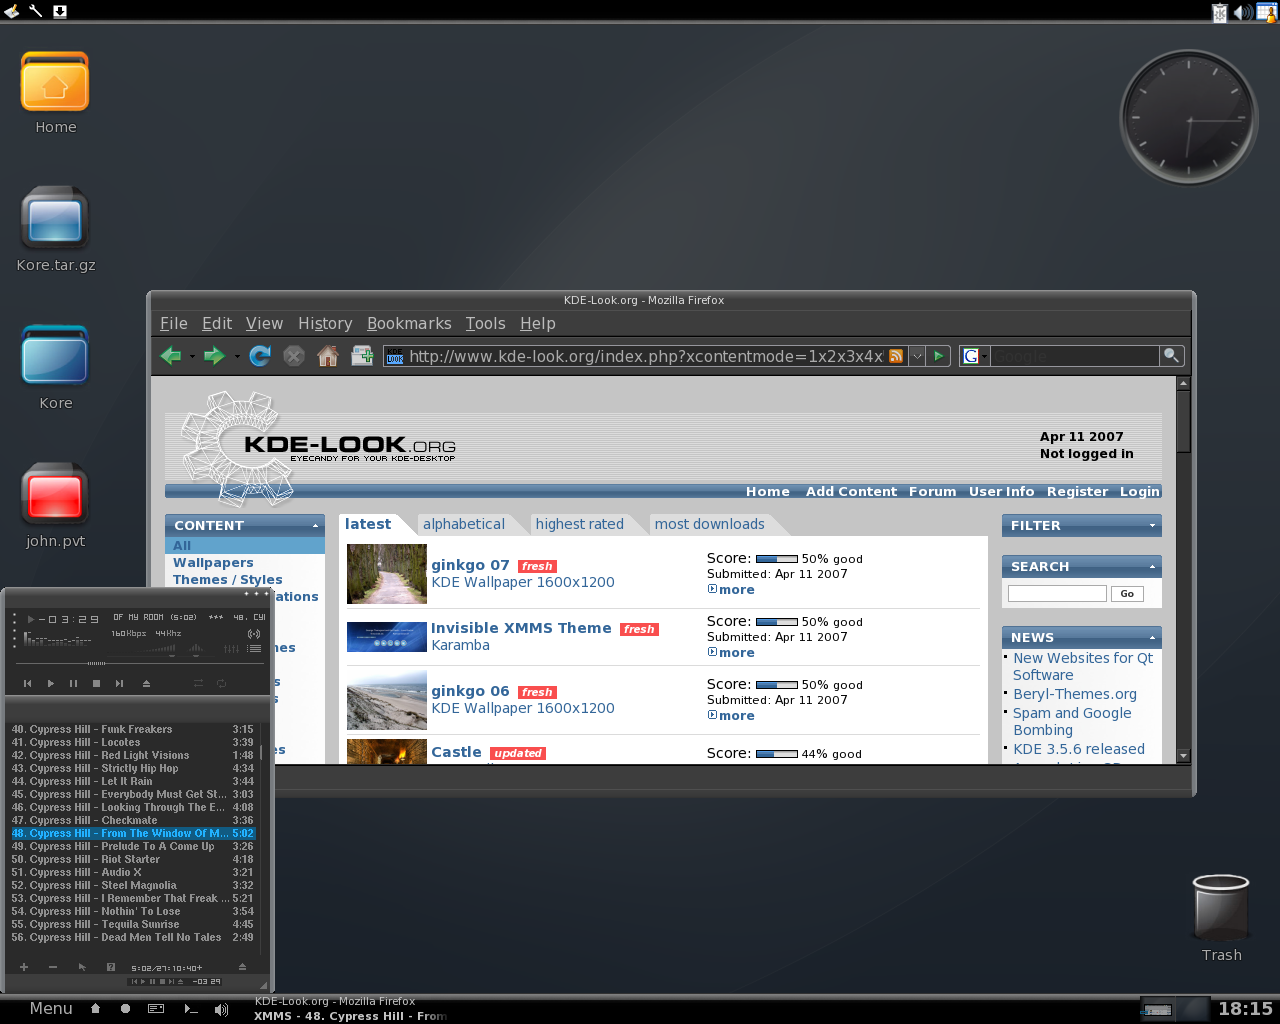Click download arrow icon in top panel

pos(59,11)
